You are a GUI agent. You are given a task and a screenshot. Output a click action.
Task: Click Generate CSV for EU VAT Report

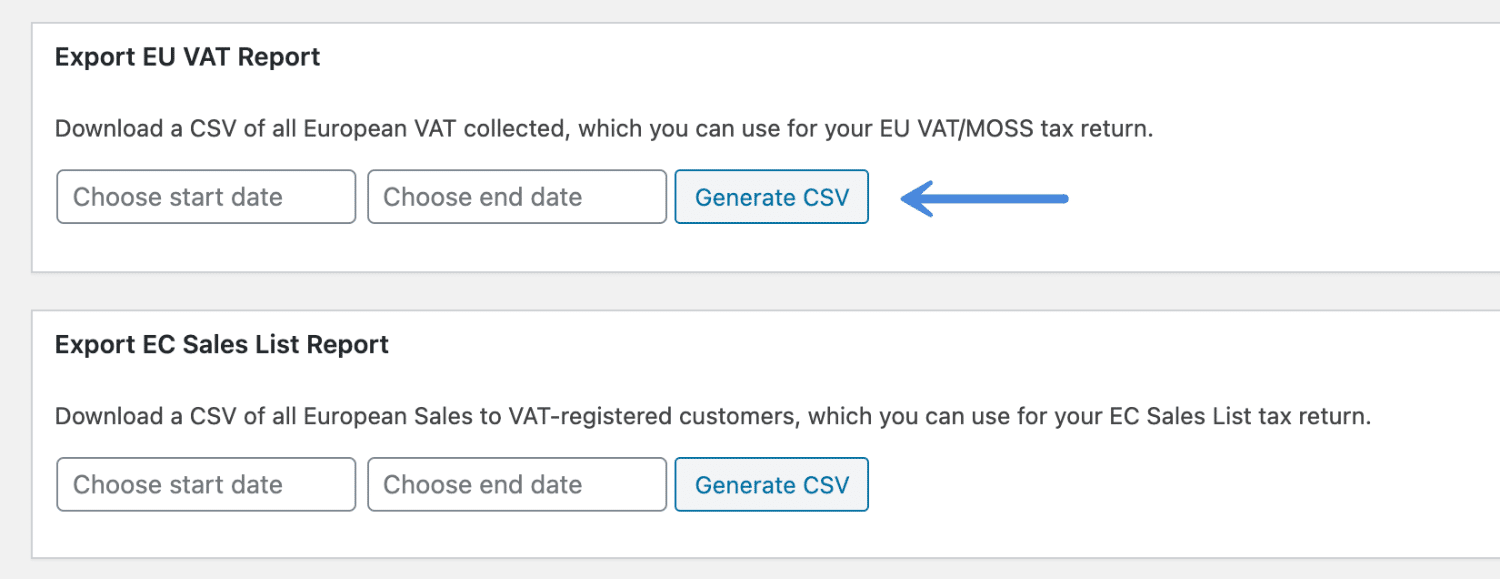pos(771,197)
